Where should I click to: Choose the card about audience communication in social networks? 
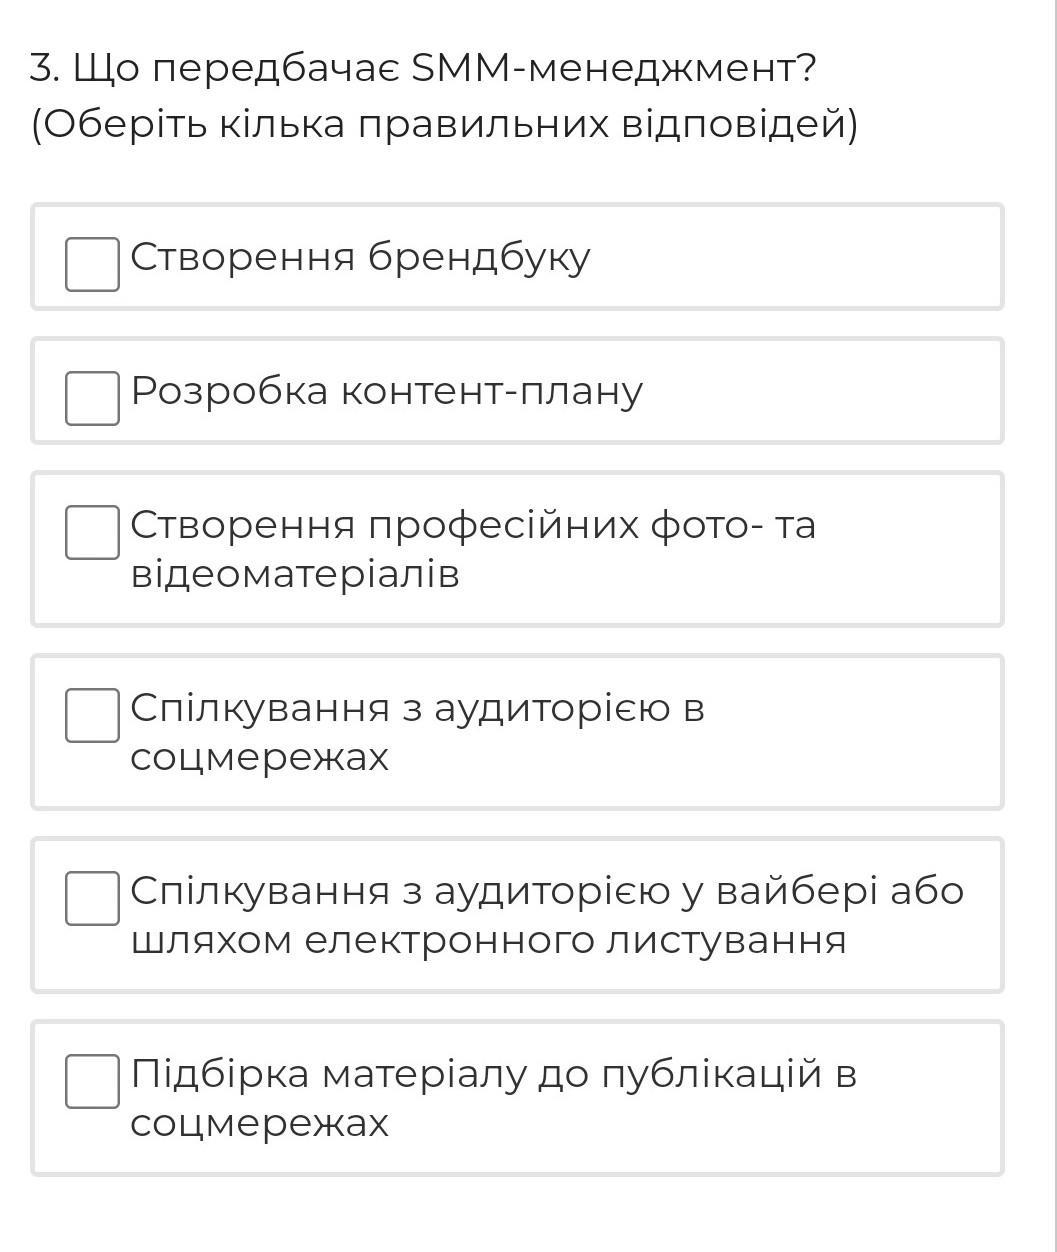[850, 732]
